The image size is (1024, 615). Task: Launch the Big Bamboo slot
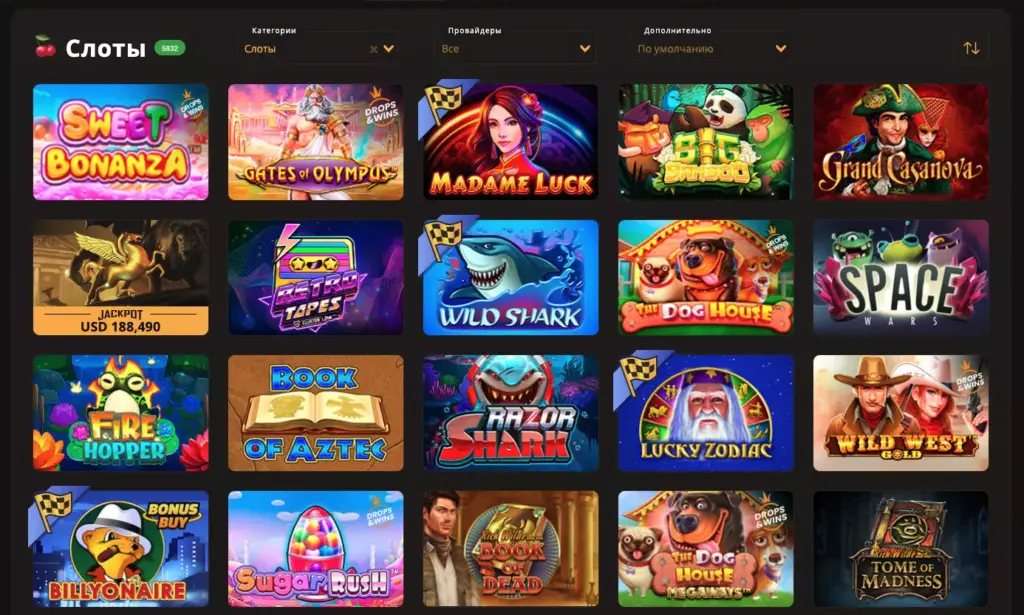click(x=706, y=142)
